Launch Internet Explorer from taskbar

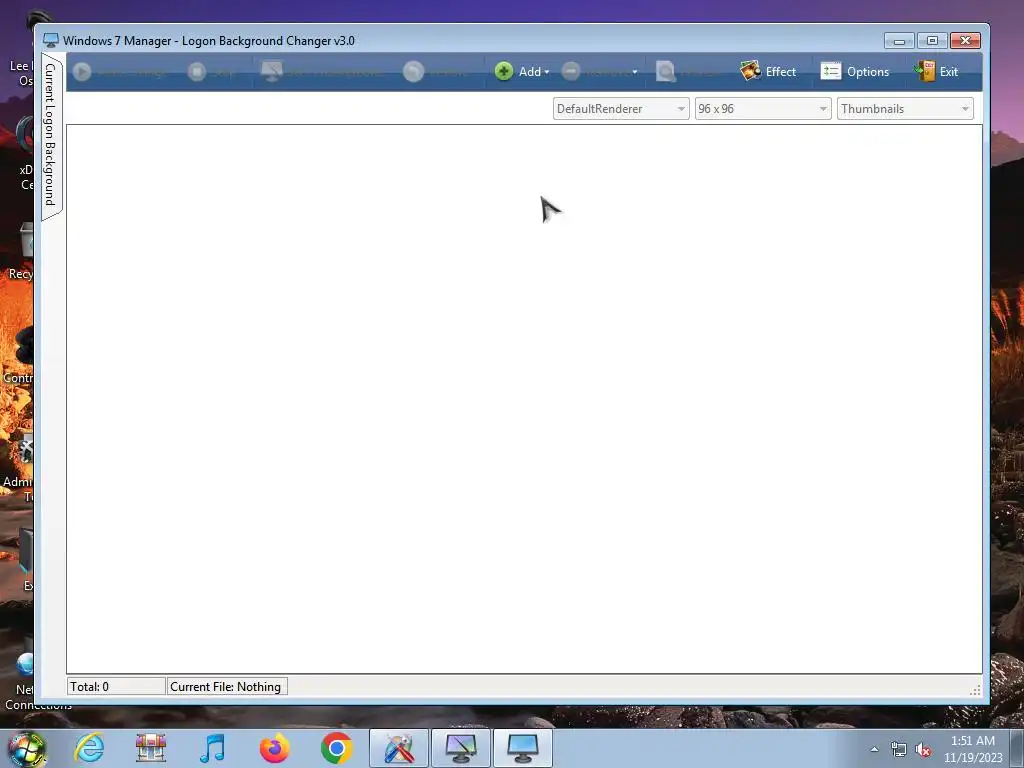[x=89, y=748]
